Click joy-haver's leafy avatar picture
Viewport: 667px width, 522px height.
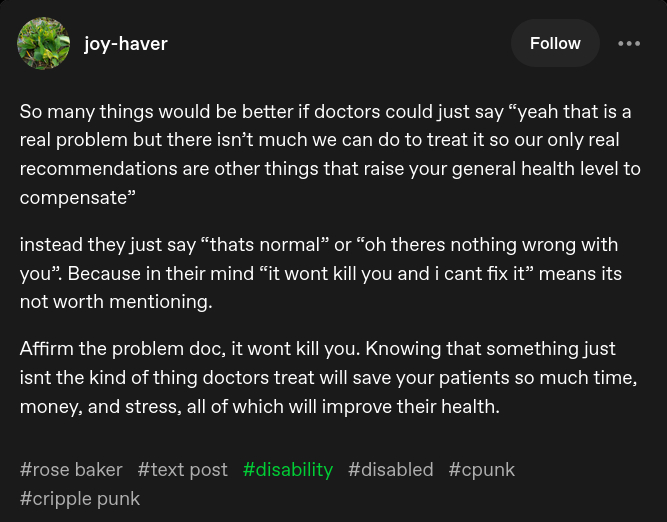(44, 43)
